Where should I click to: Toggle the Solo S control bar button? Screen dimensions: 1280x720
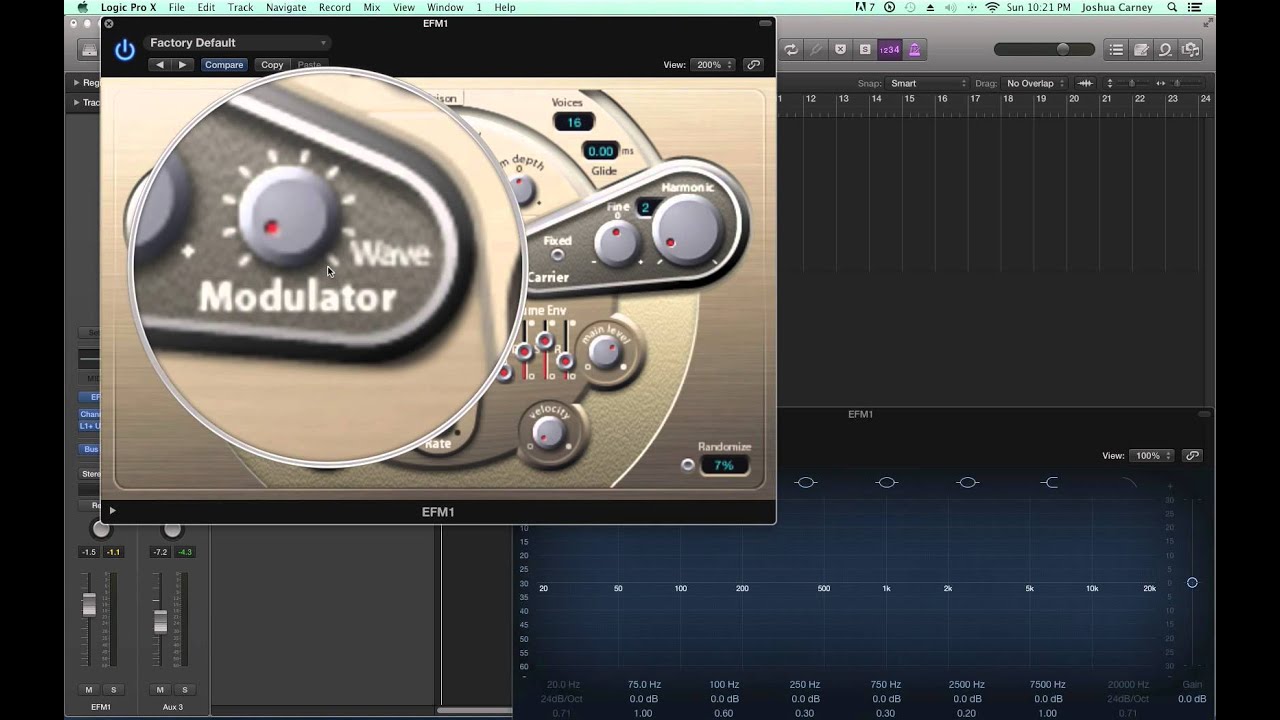point(864,49)
